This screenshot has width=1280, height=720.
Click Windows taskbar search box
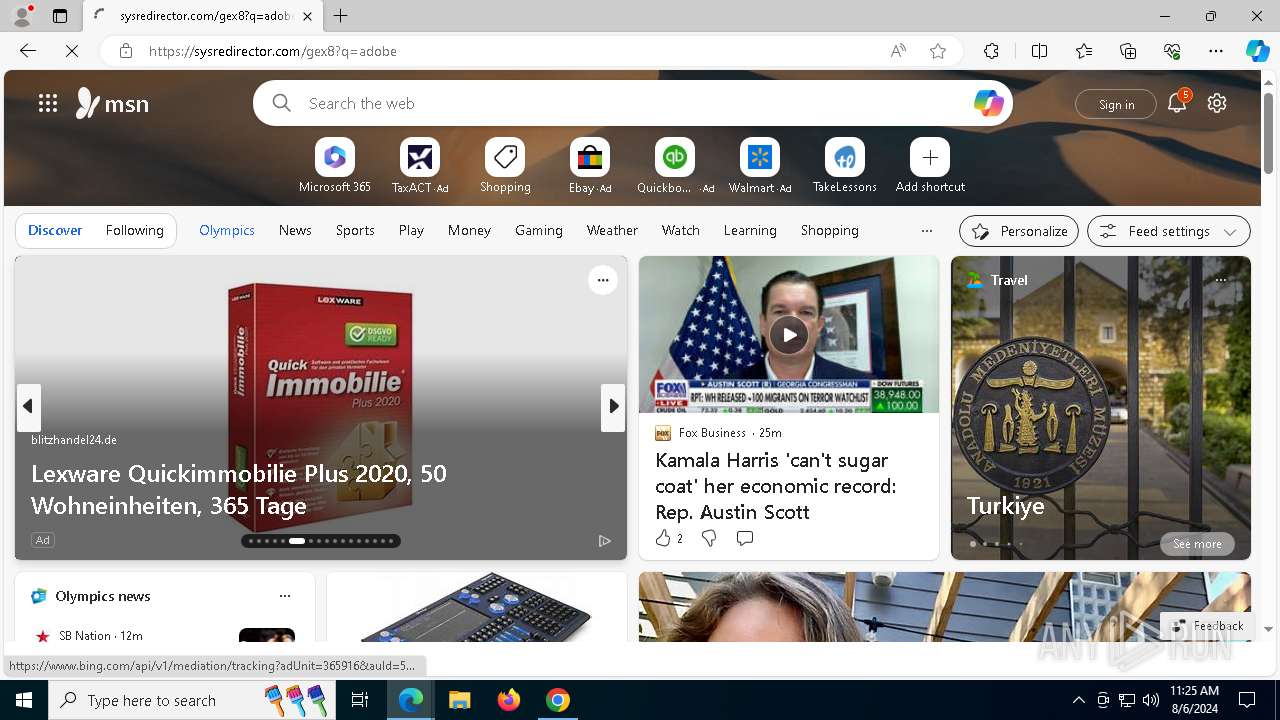click(190, 700)
